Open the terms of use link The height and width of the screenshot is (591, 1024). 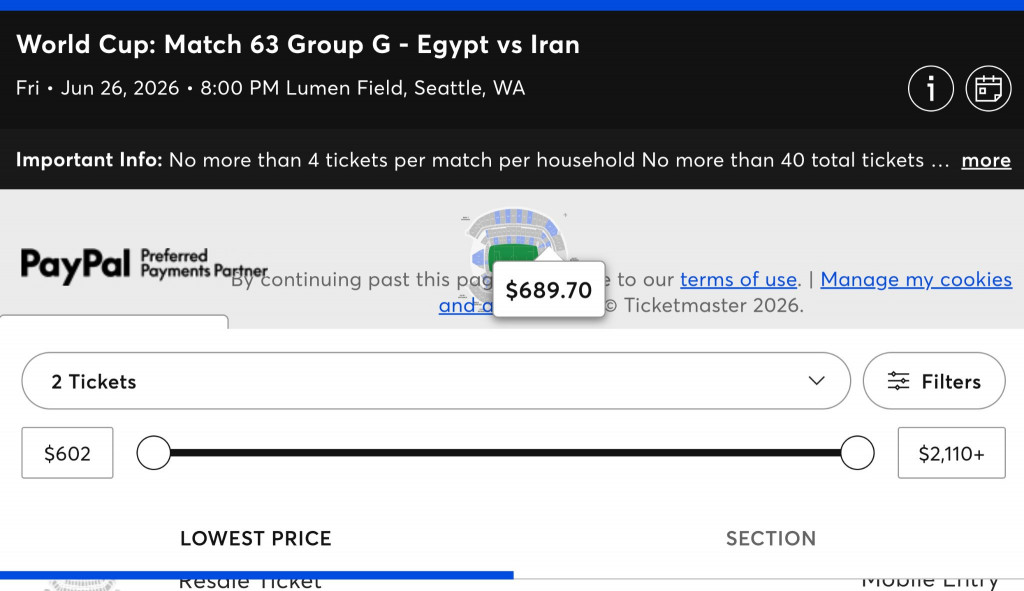tap(739, 280)
